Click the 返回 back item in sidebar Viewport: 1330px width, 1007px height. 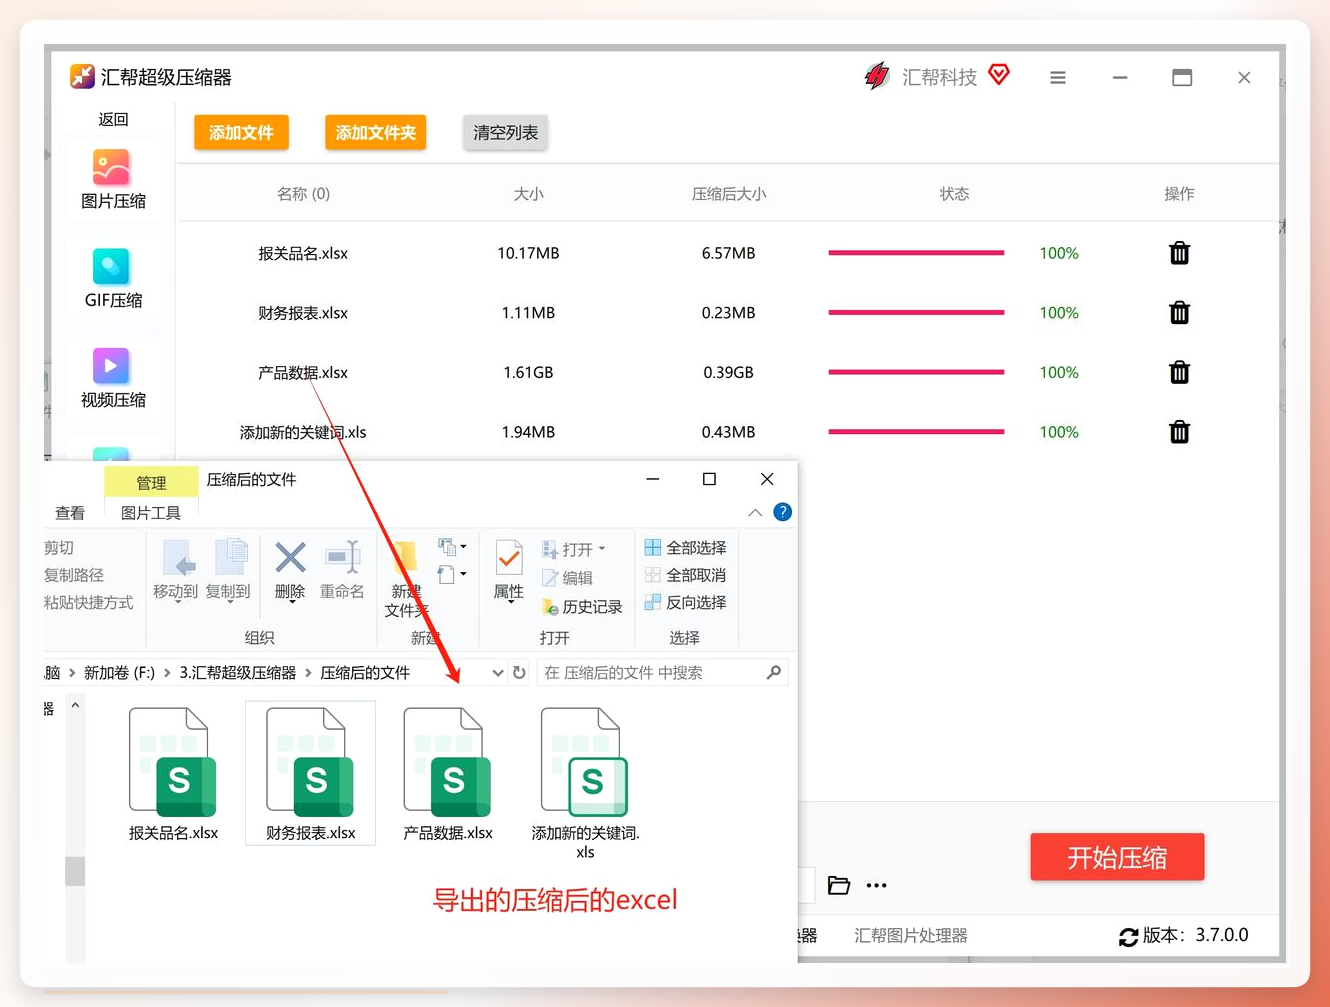tap(113, 119)
